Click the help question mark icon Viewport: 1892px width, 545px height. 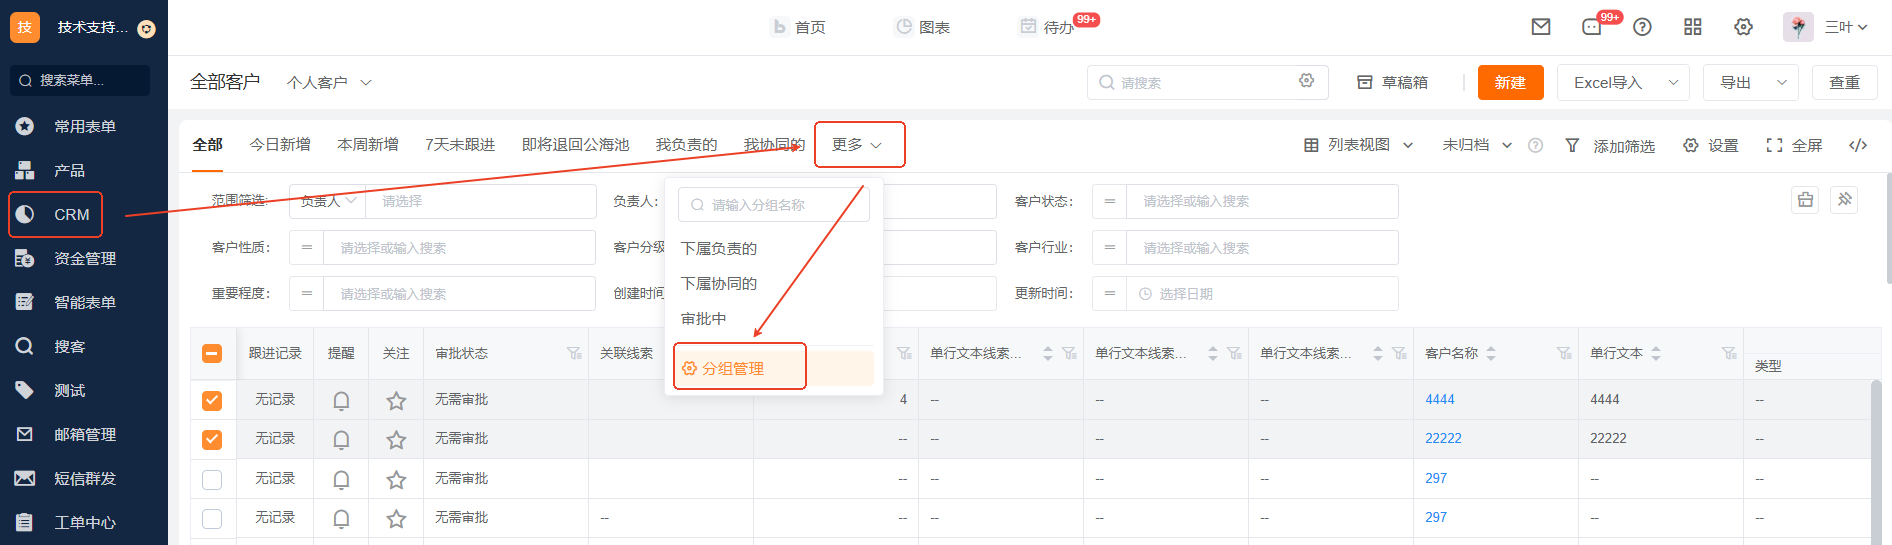pyautogui.click(x=1642, y=27)
